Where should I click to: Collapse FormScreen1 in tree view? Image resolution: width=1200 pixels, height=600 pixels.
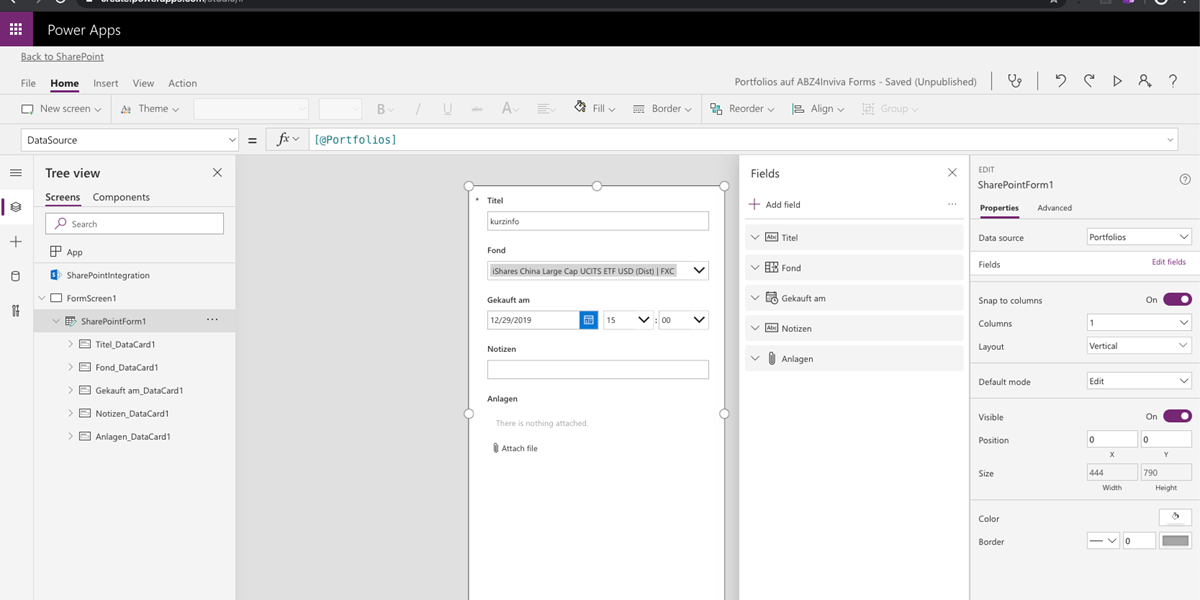tap(42, 298)
